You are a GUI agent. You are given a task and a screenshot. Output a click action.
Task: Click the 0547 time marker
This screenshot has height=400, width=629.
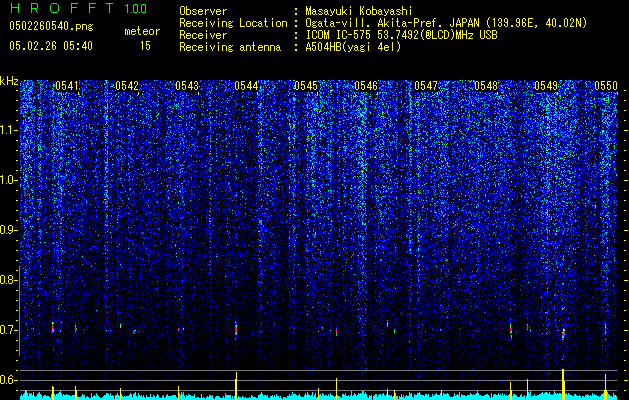426,86
